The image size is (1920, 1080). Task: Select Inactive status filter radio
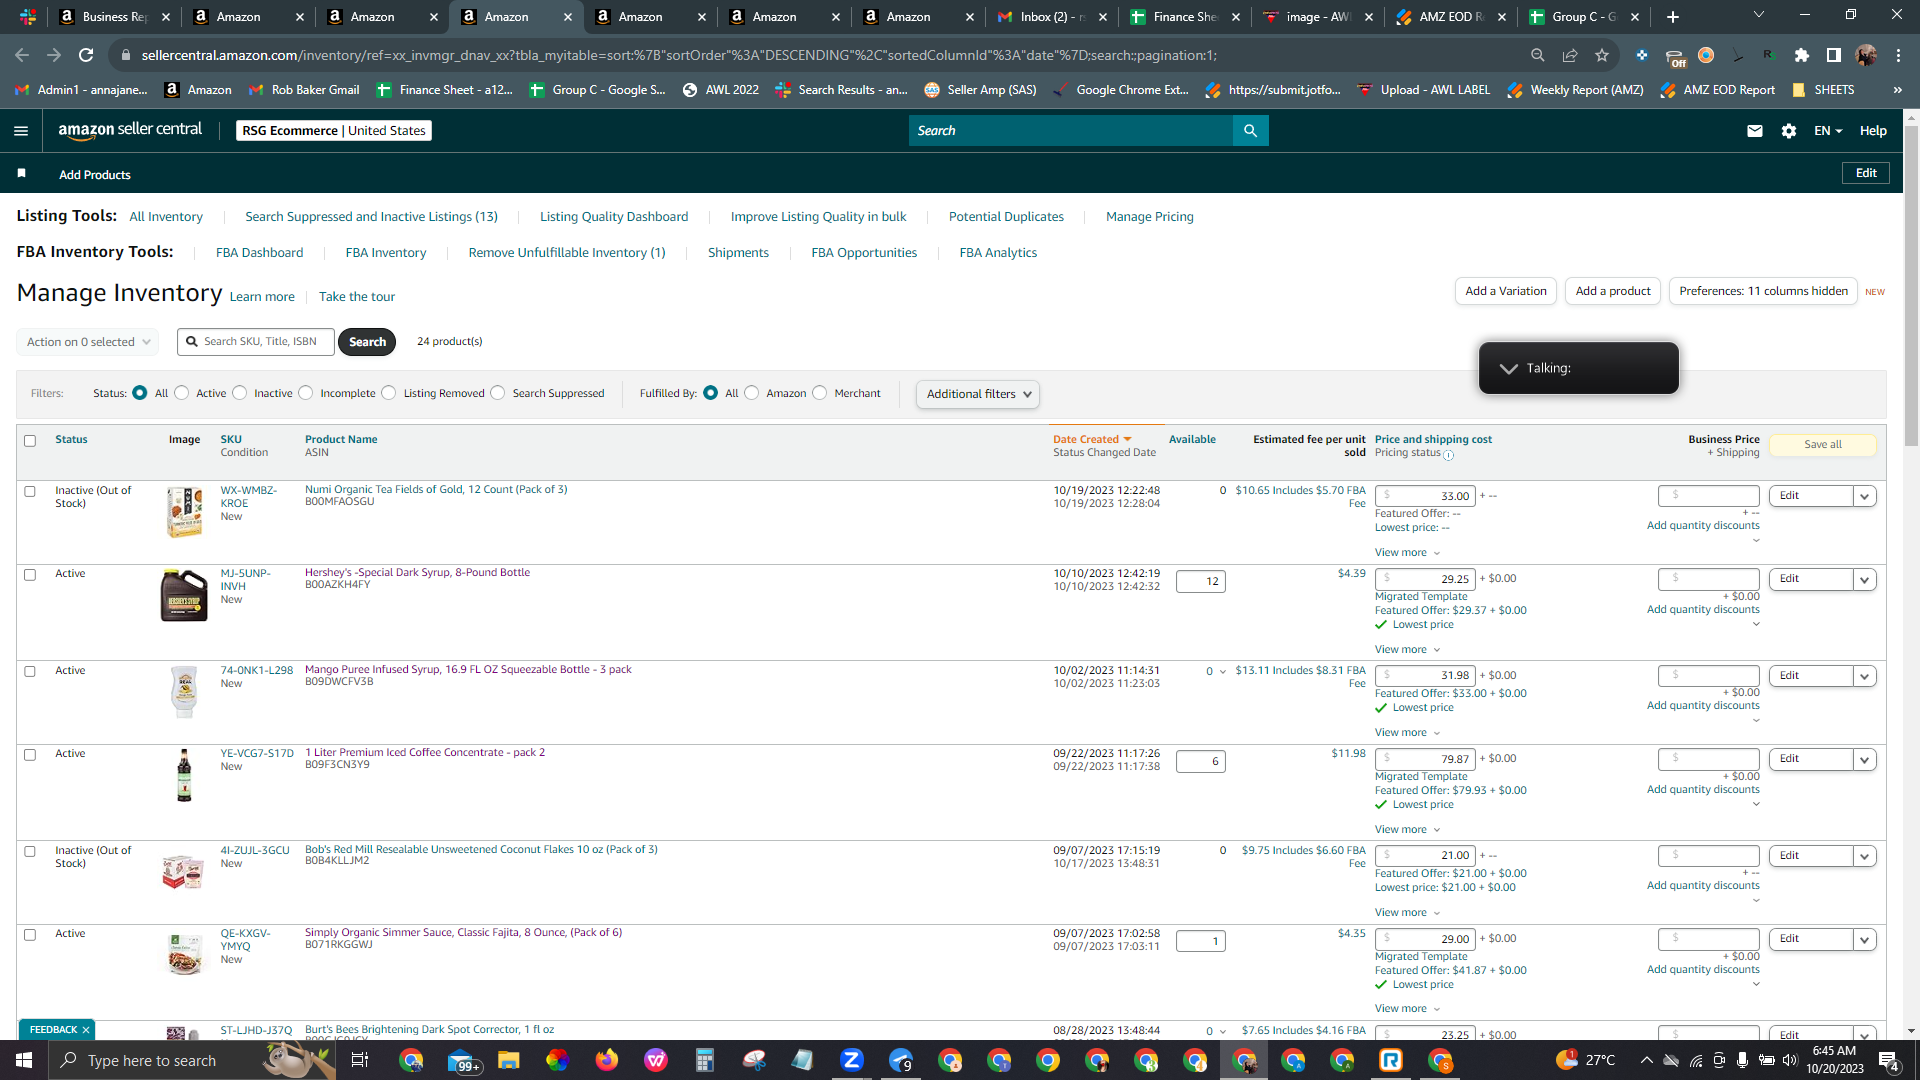point(240,393)
